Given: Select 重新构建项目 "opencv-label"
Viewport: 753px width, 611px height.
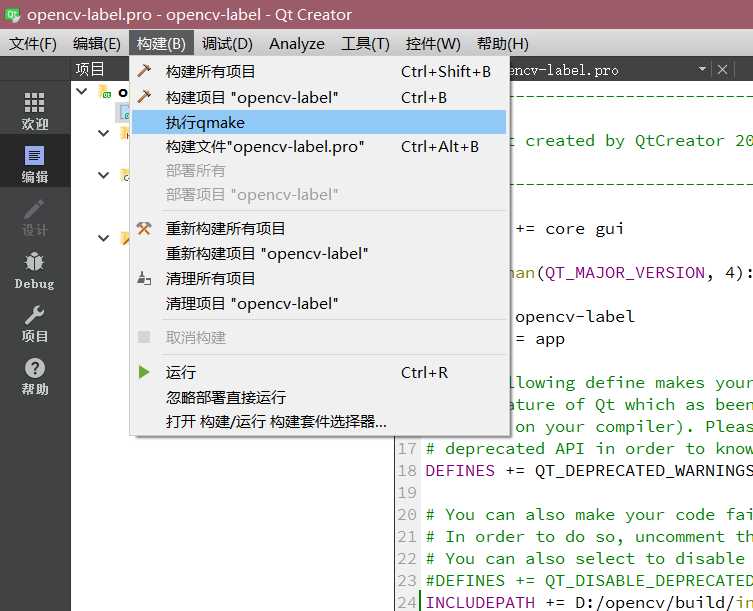Looking at the screenshot, I should click(x=319, y=254).
